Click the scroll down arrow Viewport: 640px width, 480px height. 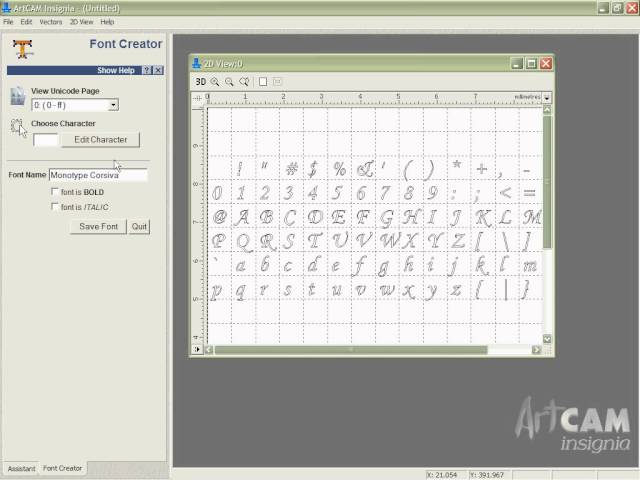pos(547,339)
